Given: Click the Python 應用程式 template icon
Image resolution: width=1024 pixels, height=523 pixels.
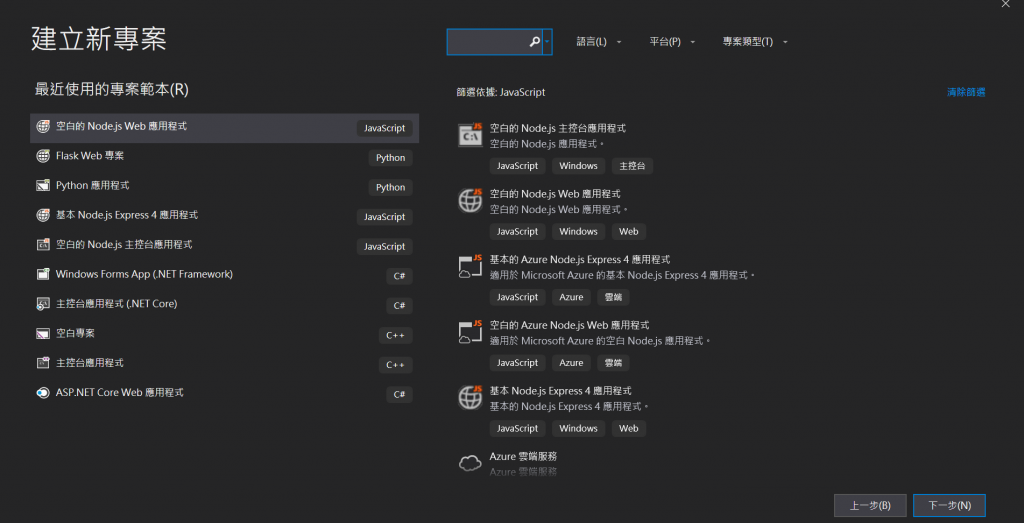Looking at the screenshot, I should click(43, 185).
